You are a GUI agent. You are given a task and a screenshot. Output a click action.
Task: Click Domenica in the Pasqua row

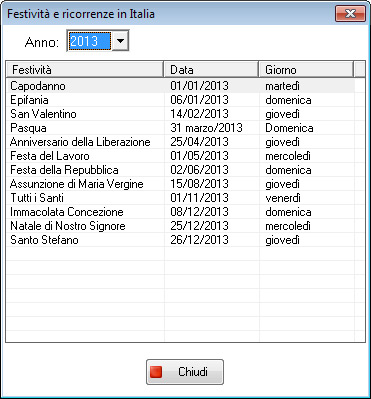coord(289,128)
